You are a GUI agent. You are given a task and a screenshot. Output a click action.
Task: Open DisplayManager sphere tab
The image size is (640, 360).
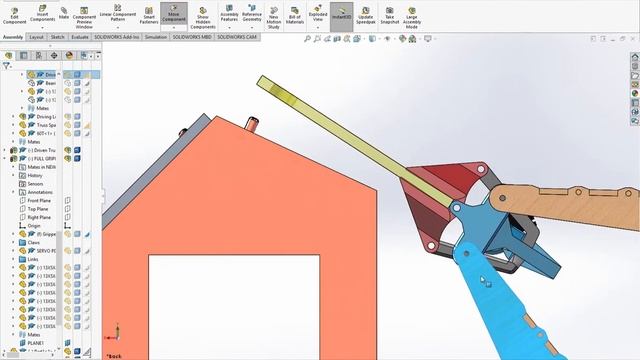(69, 55)
